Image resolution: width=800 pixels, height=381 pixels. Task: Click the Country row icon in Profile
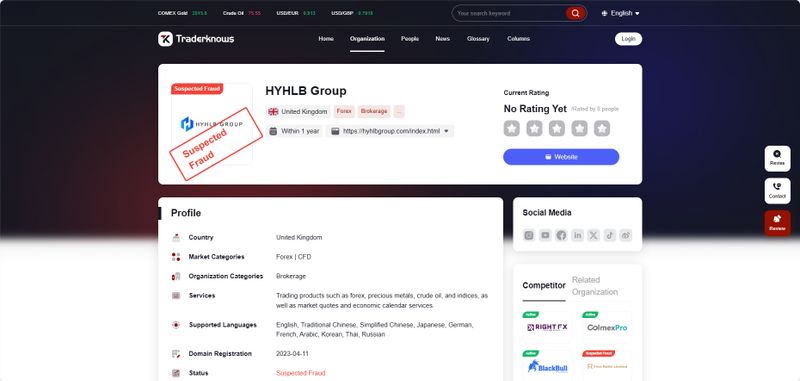(176, 238)
